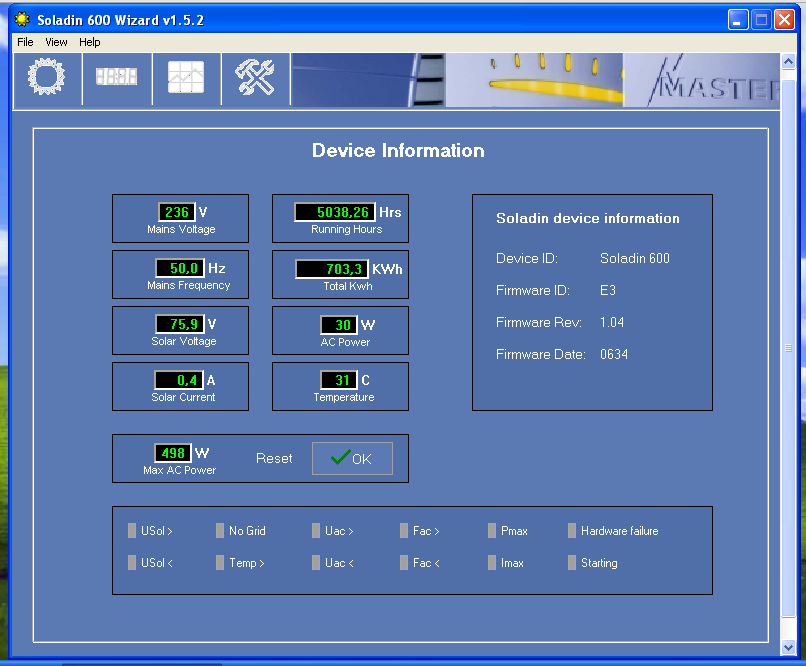806x666 pixels.
Task: Open the View menu
Action: [x=56, y=42]
